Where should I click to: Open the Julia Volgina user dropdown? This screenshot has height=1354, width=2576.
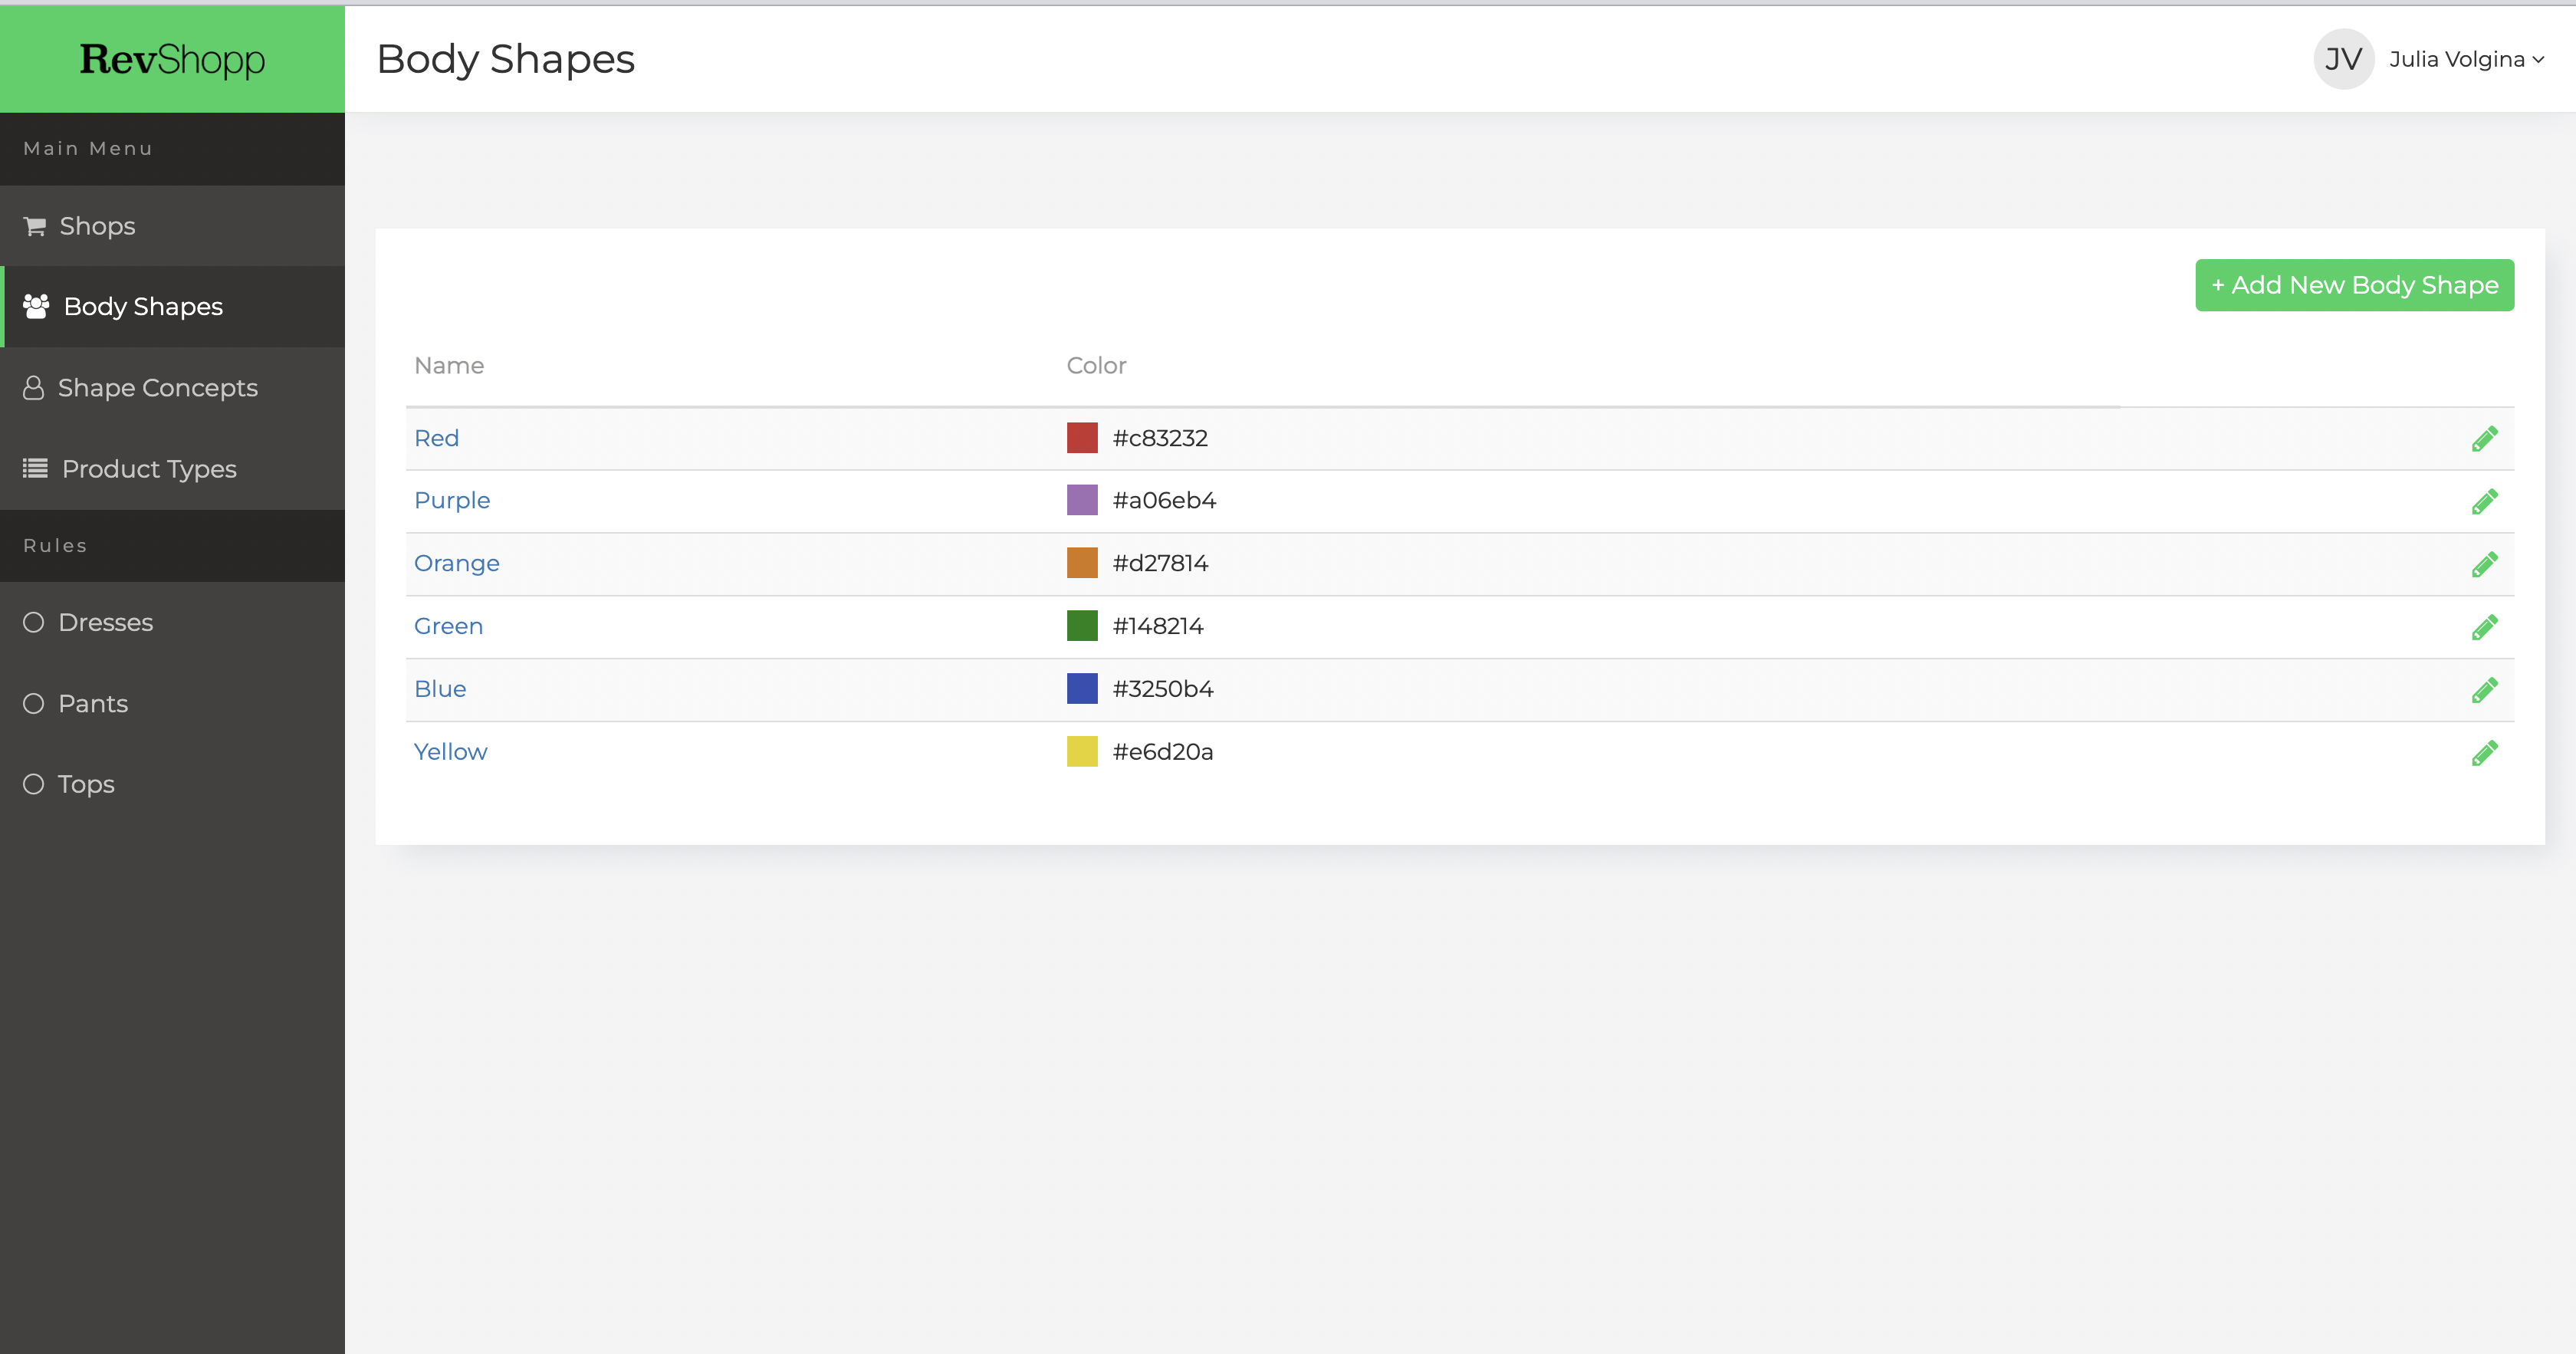tap(2466, 59)
